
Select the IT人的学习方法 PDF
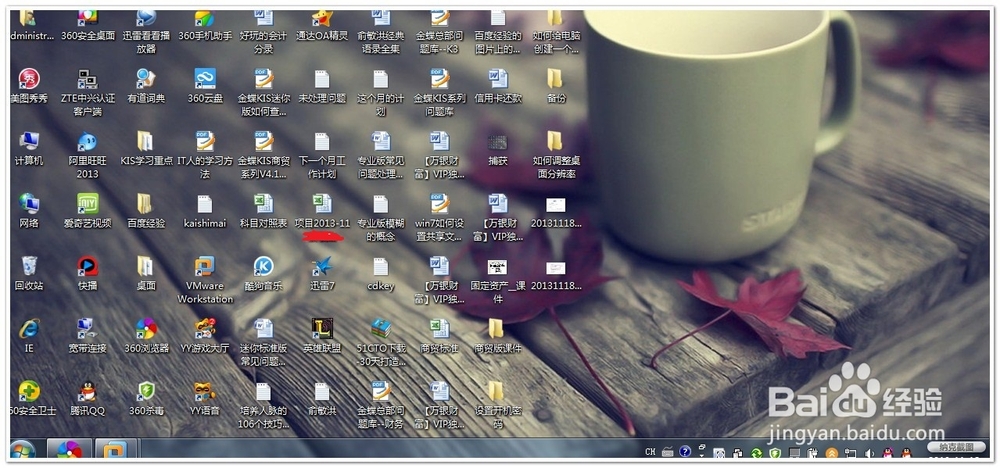[x=205, y=155]
